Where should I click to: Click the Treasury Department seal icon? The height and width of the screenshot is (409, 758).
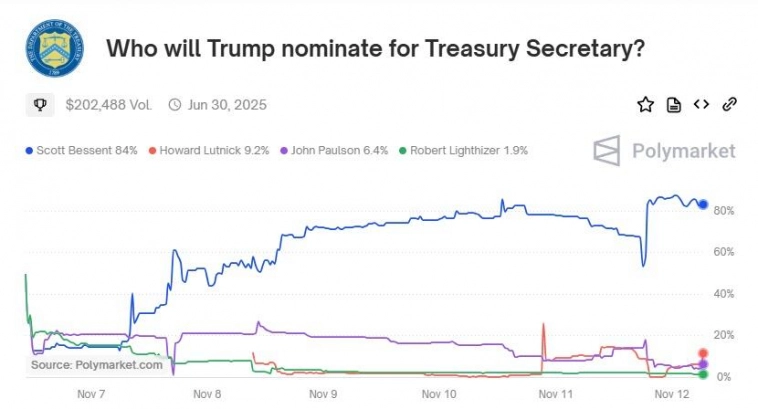click(x=54, y=48)
